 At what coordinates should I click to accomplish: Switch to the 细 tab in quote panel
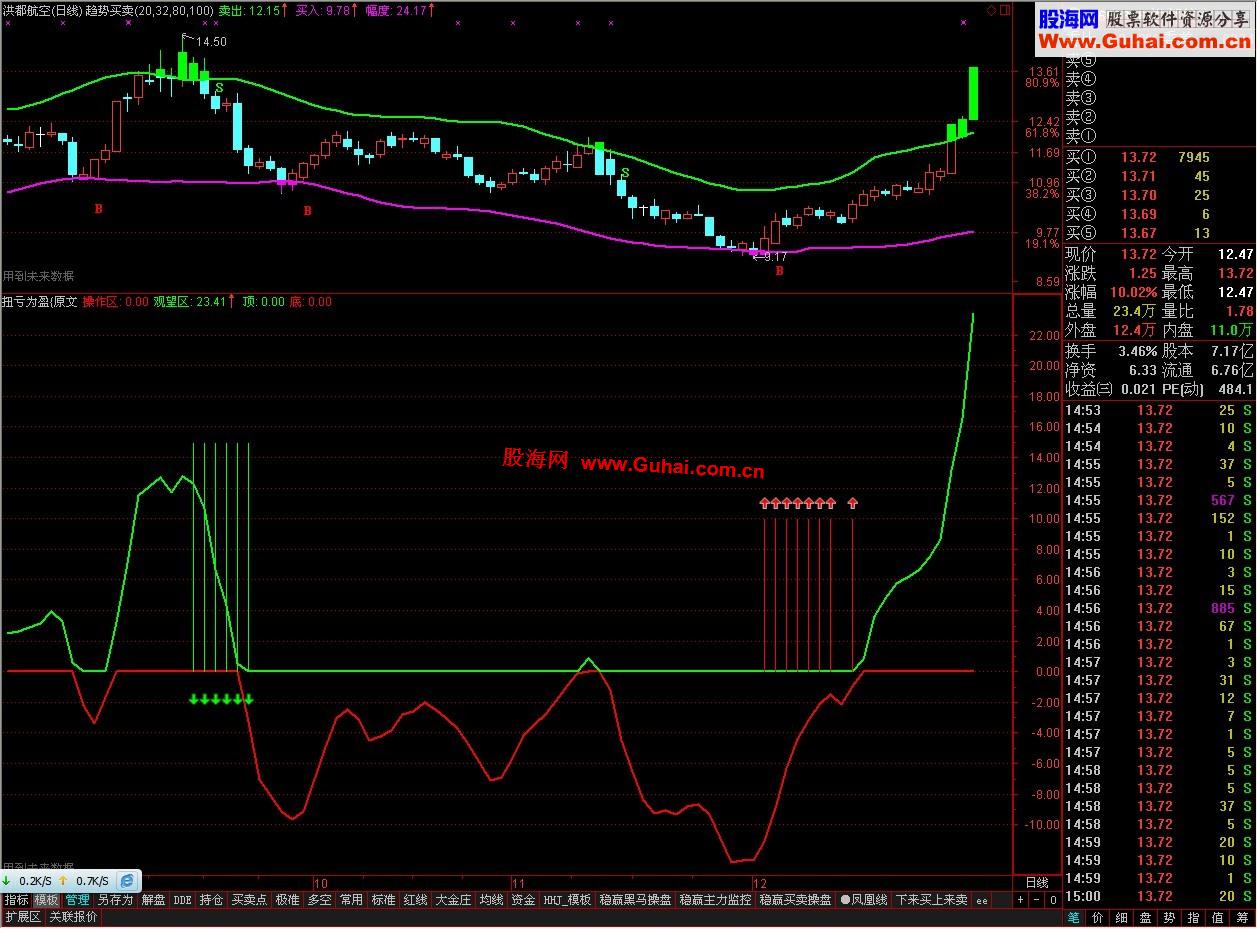click(1122, 917)
